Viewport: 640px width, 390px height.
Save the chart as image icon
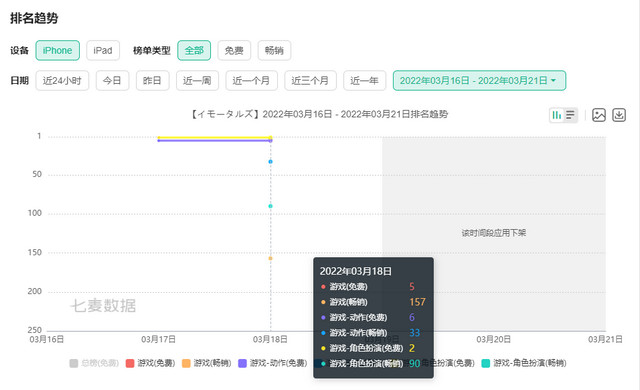click(x=599, y=115)
